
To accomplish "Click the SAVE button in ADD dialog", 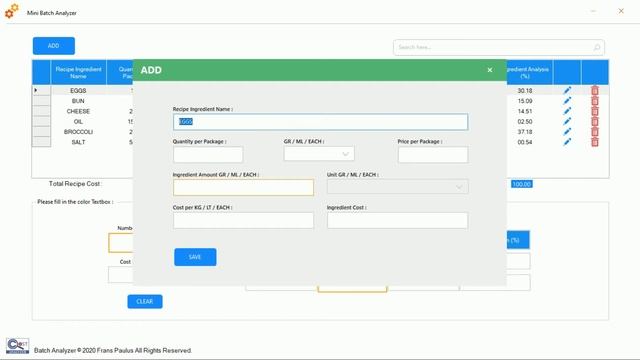I will click(x=195, y=257).
